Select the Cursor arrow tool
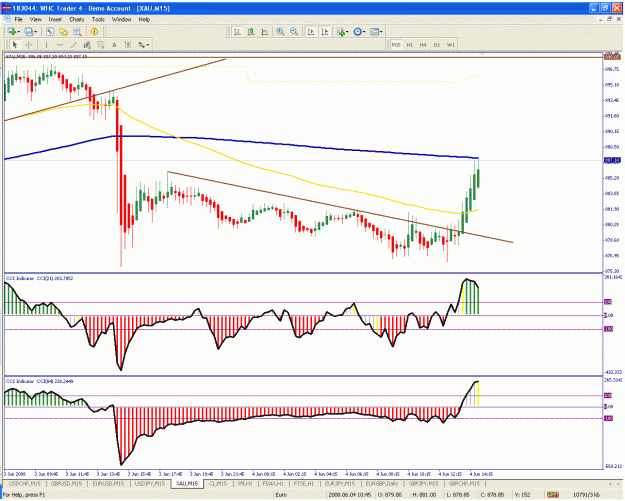The height and width of the screenshot is (501, 625). pos(15,45)
